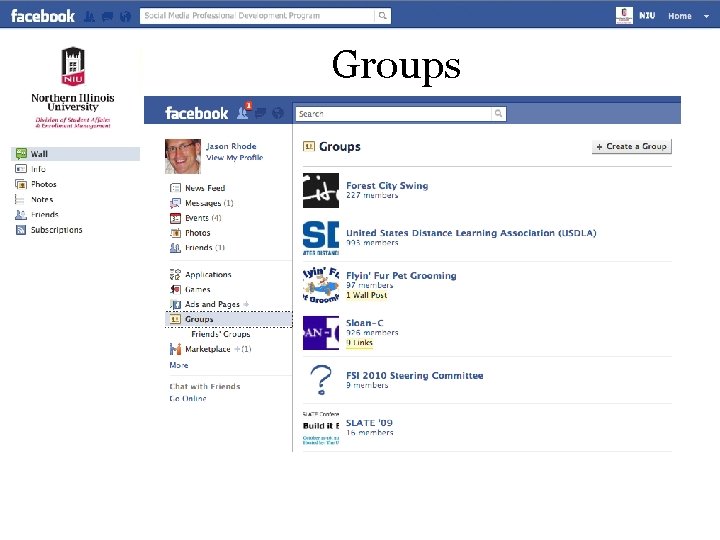720x540 pixels.
Task: Click the Subscriptions RSS icon
Action: tap(21, 230)
